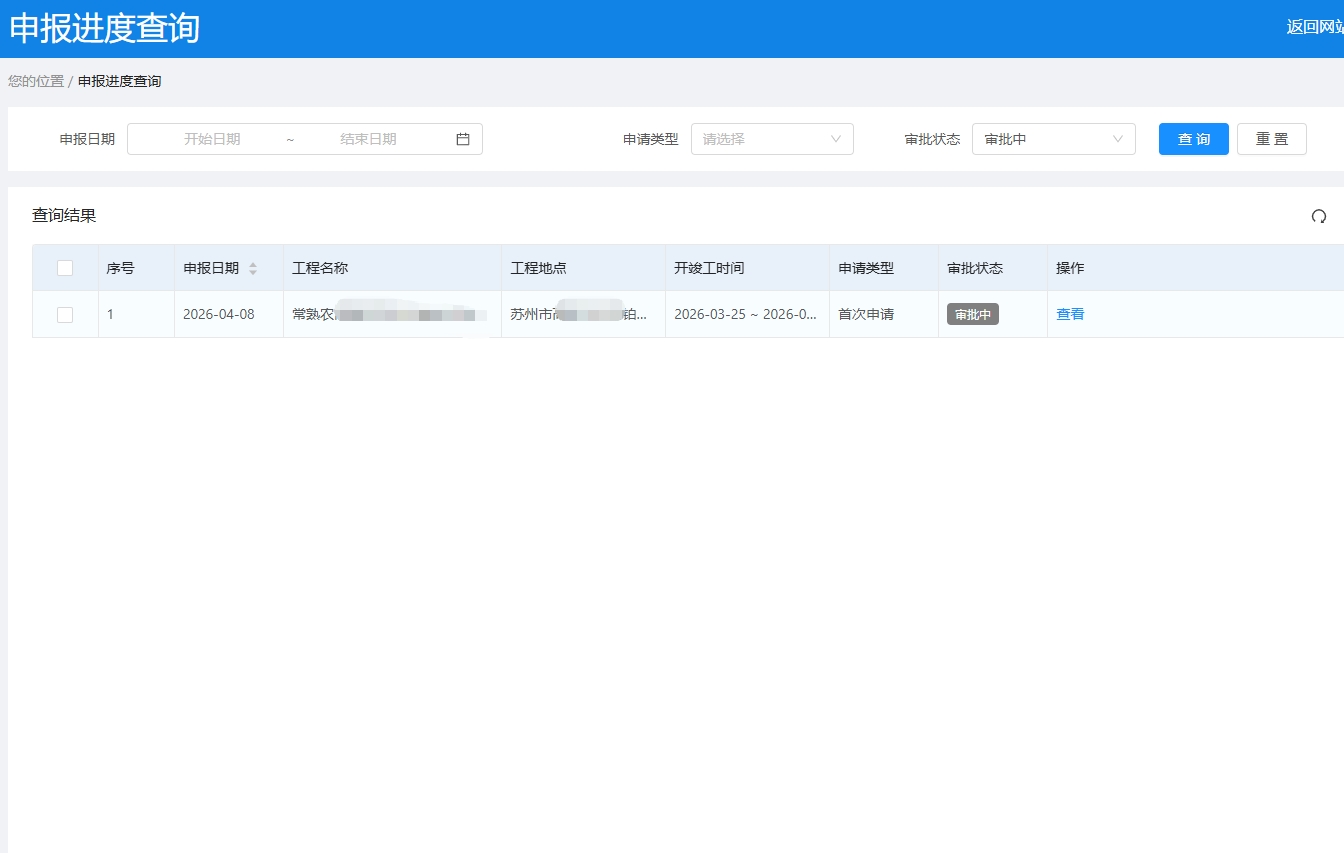Focus the 结束日期 input field
Screen dimensions: 1344x853
[x=368, y=139]
